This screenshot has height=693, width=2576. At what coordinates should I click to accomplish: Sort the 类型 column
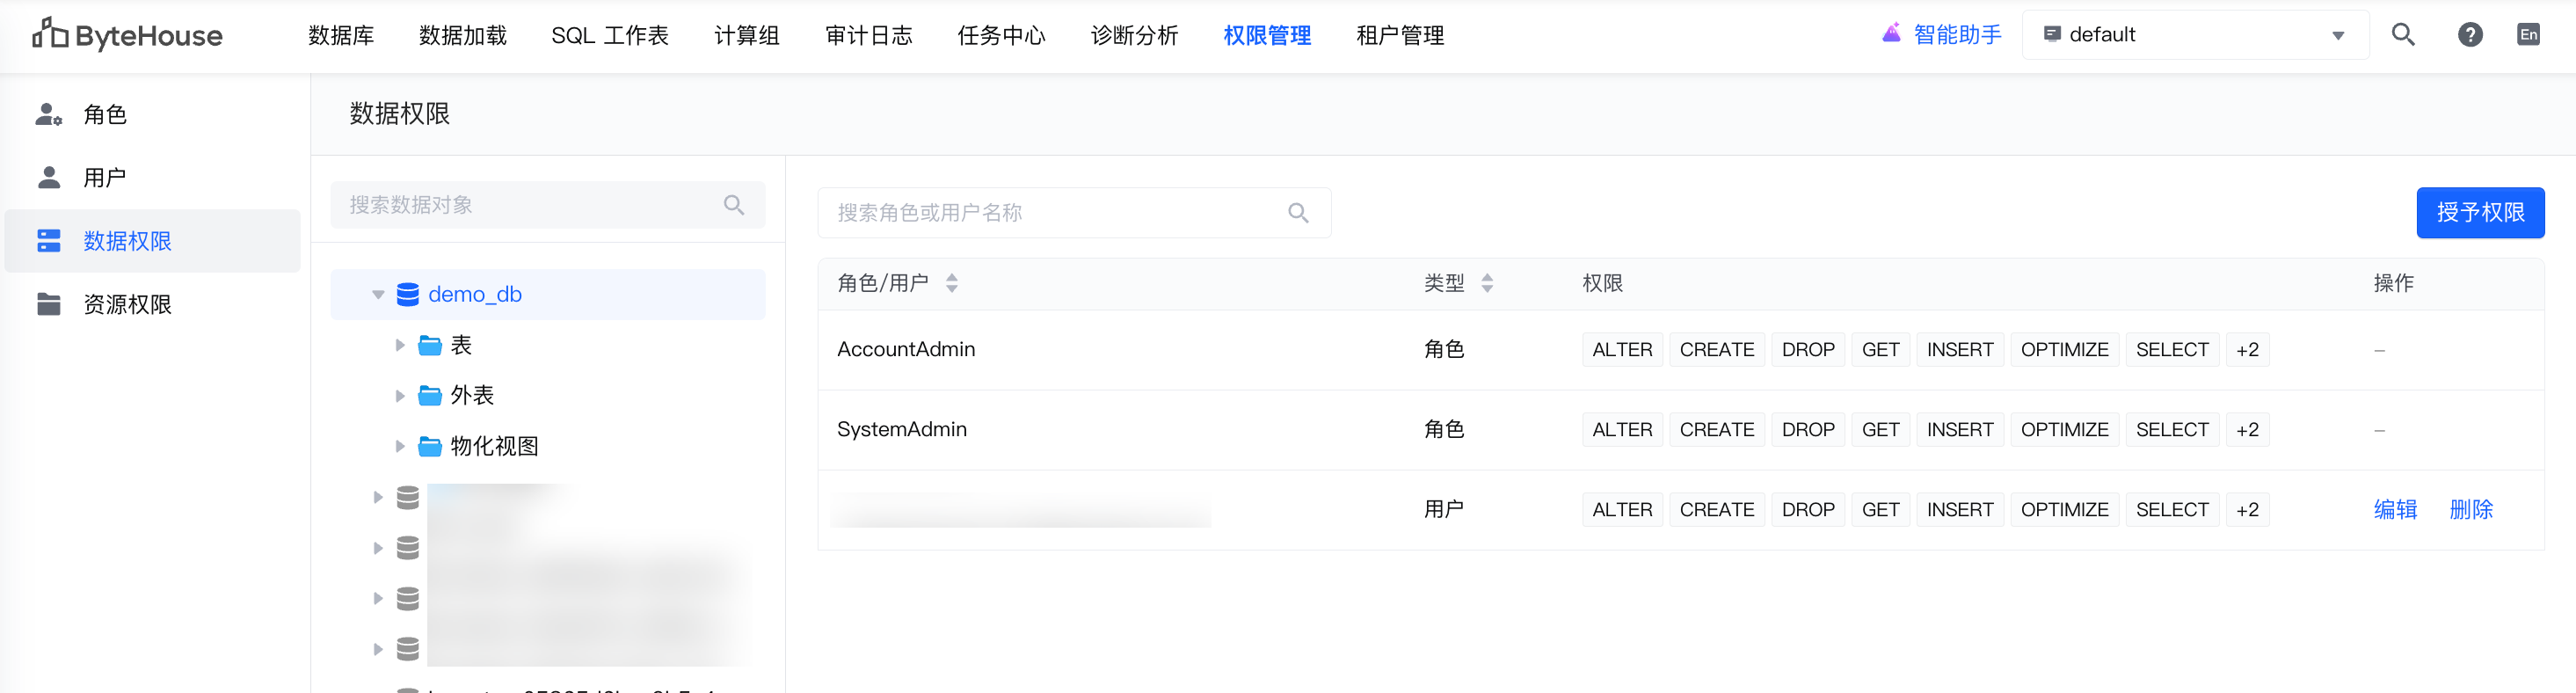[1487, 284]
